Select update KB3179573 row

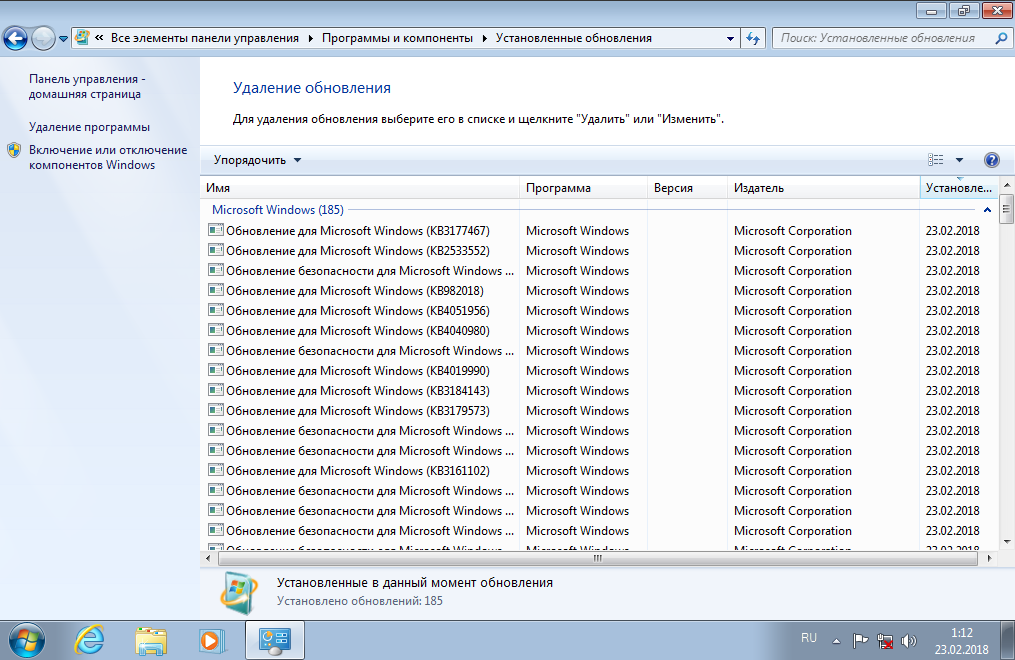point(599,411)
